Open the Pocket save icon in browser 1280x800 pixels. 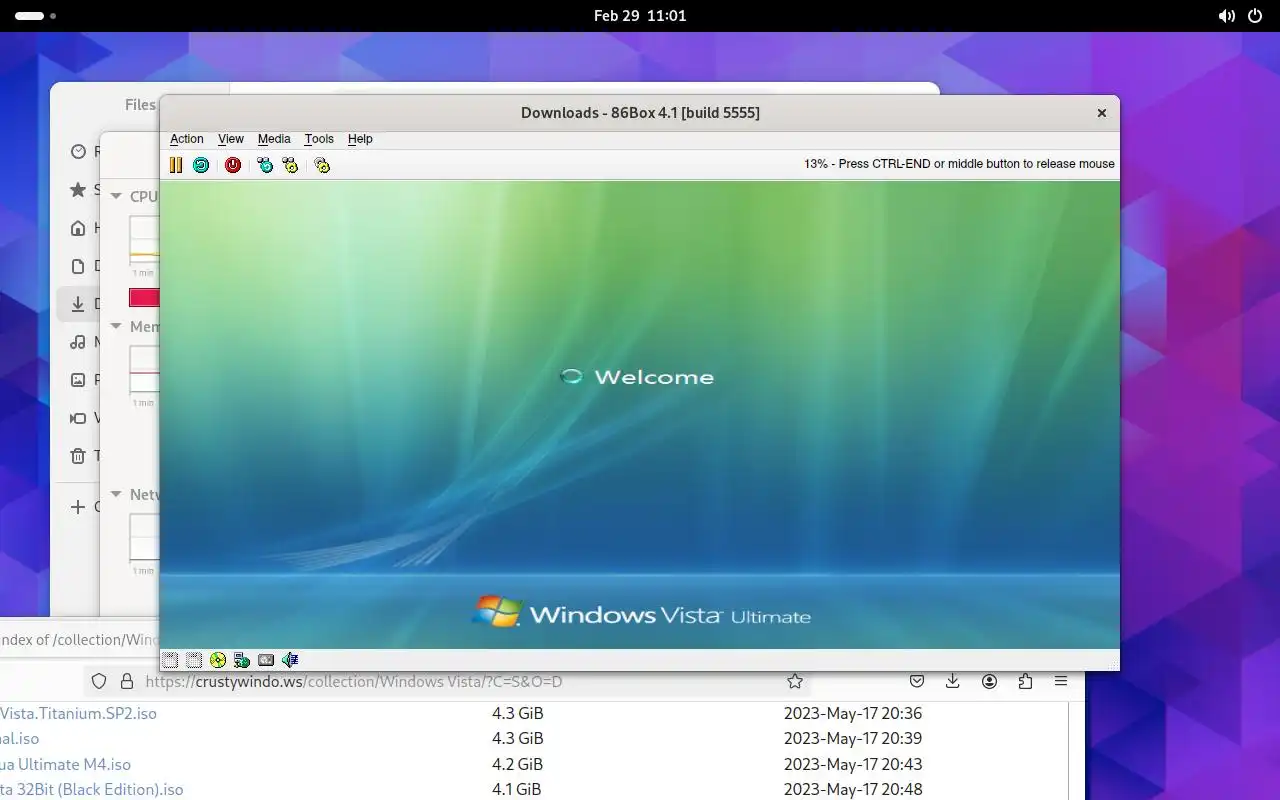(x=917, y=681)
